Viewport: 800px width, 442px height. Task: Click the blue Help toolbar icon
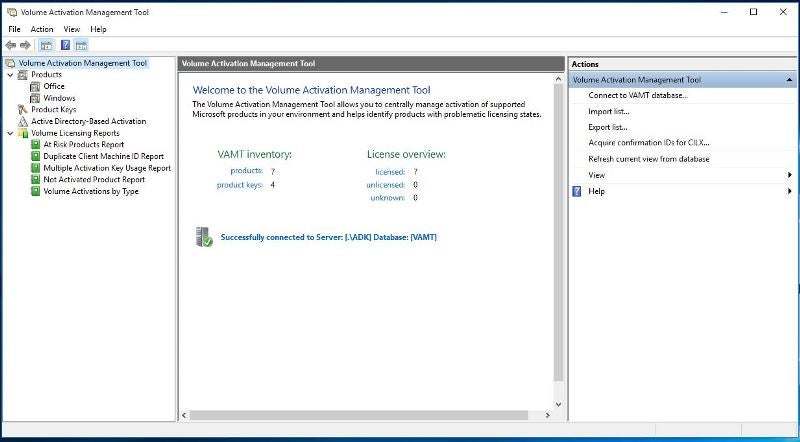coord(65,45)
